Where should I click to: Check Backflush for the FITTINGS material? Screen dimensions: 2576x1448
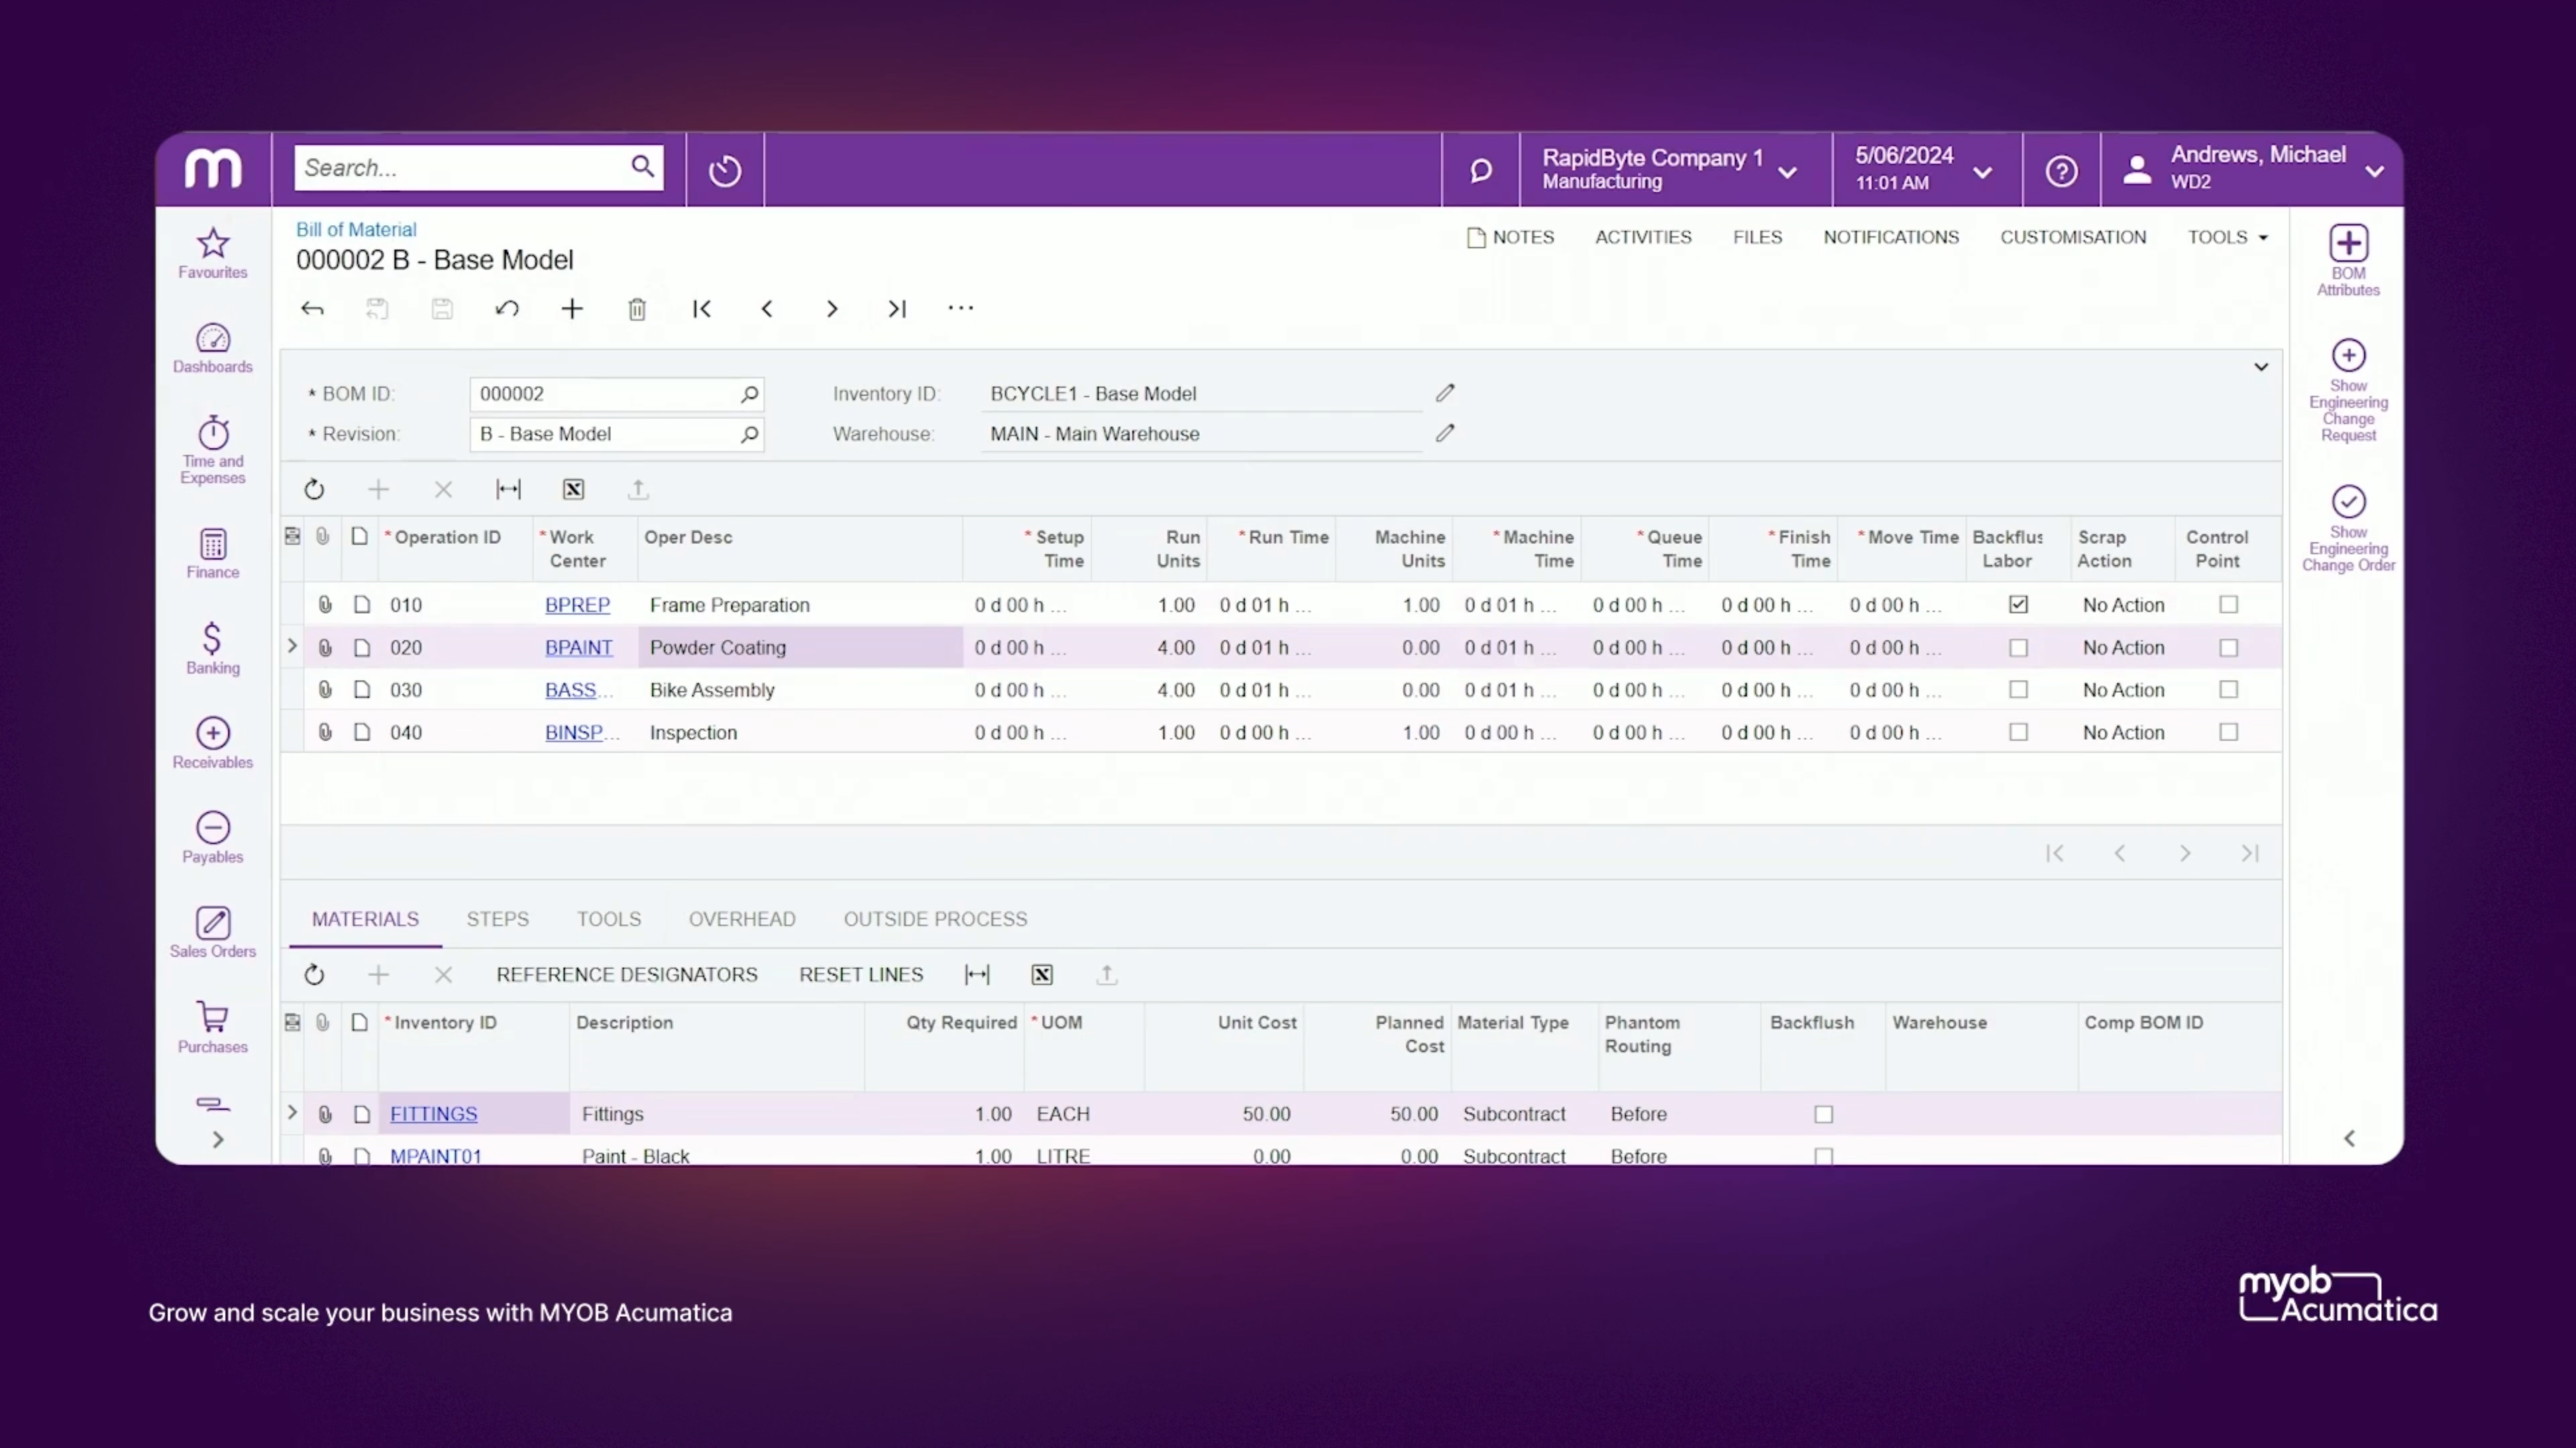click(1823, 1114)
